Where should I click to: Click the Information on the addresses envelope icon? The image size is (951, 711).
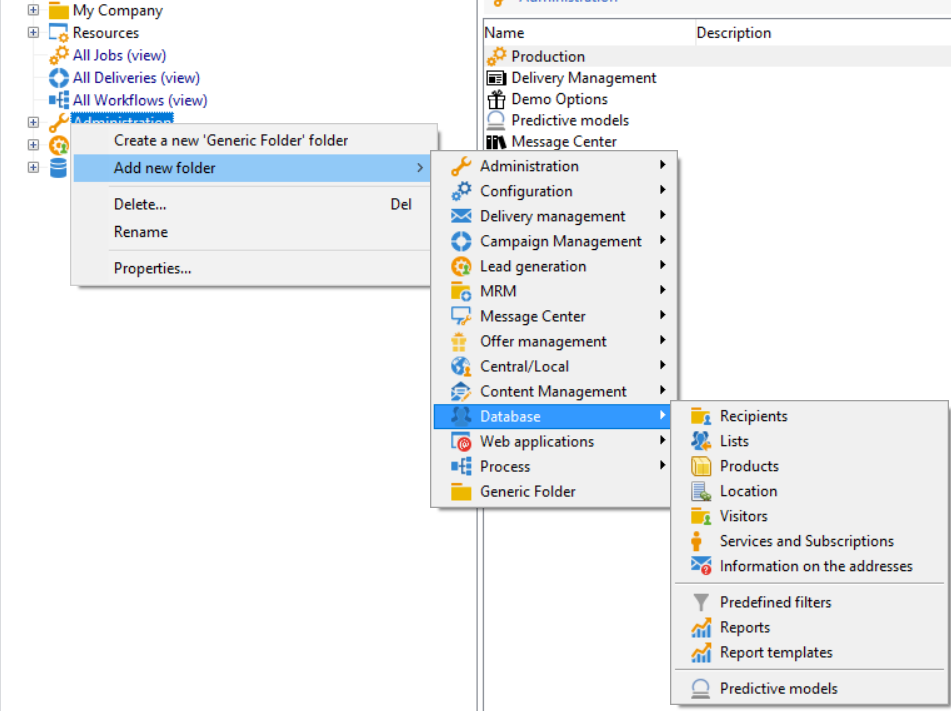701,566
